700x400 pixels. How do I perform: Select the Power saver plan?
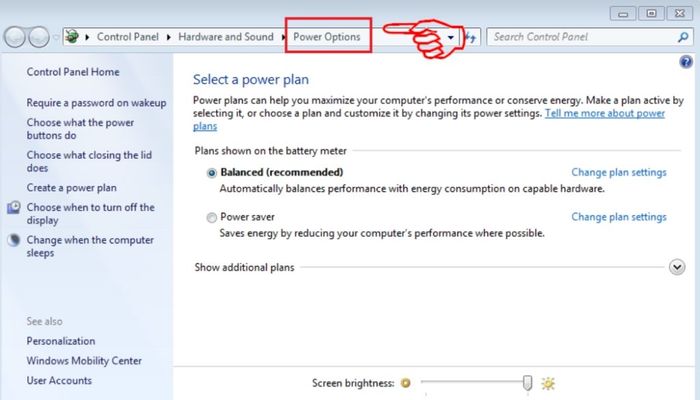(212, 217)
